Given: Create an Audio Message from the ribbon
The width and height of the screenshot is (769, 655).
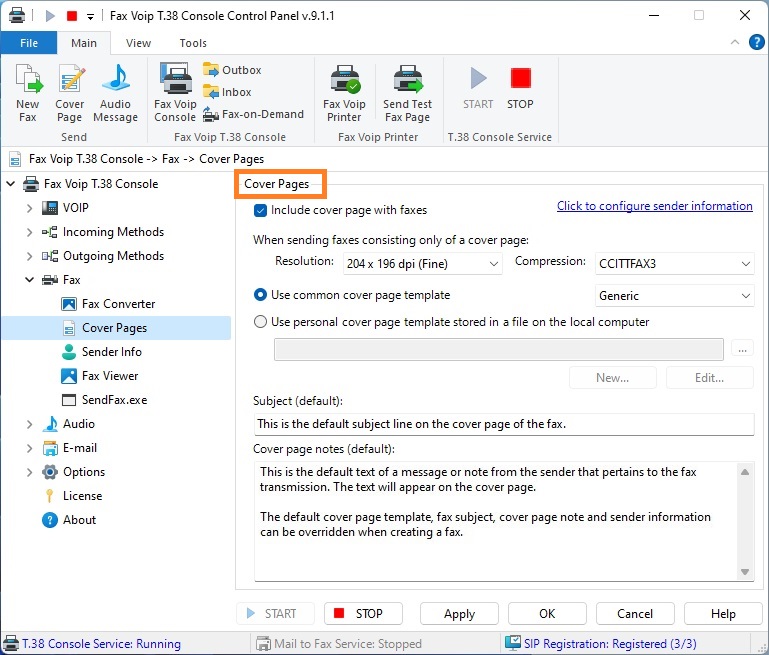Looking at the screenshot, I should [x=116, y=93].
